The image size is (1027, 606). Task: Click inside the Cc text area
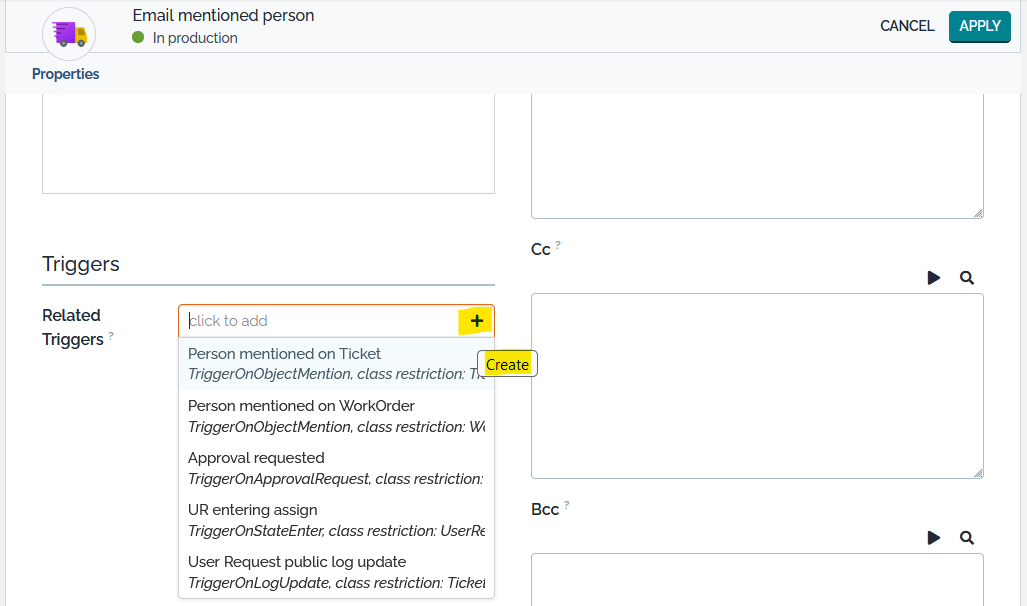pyautogui.click(x=756, y=385)
